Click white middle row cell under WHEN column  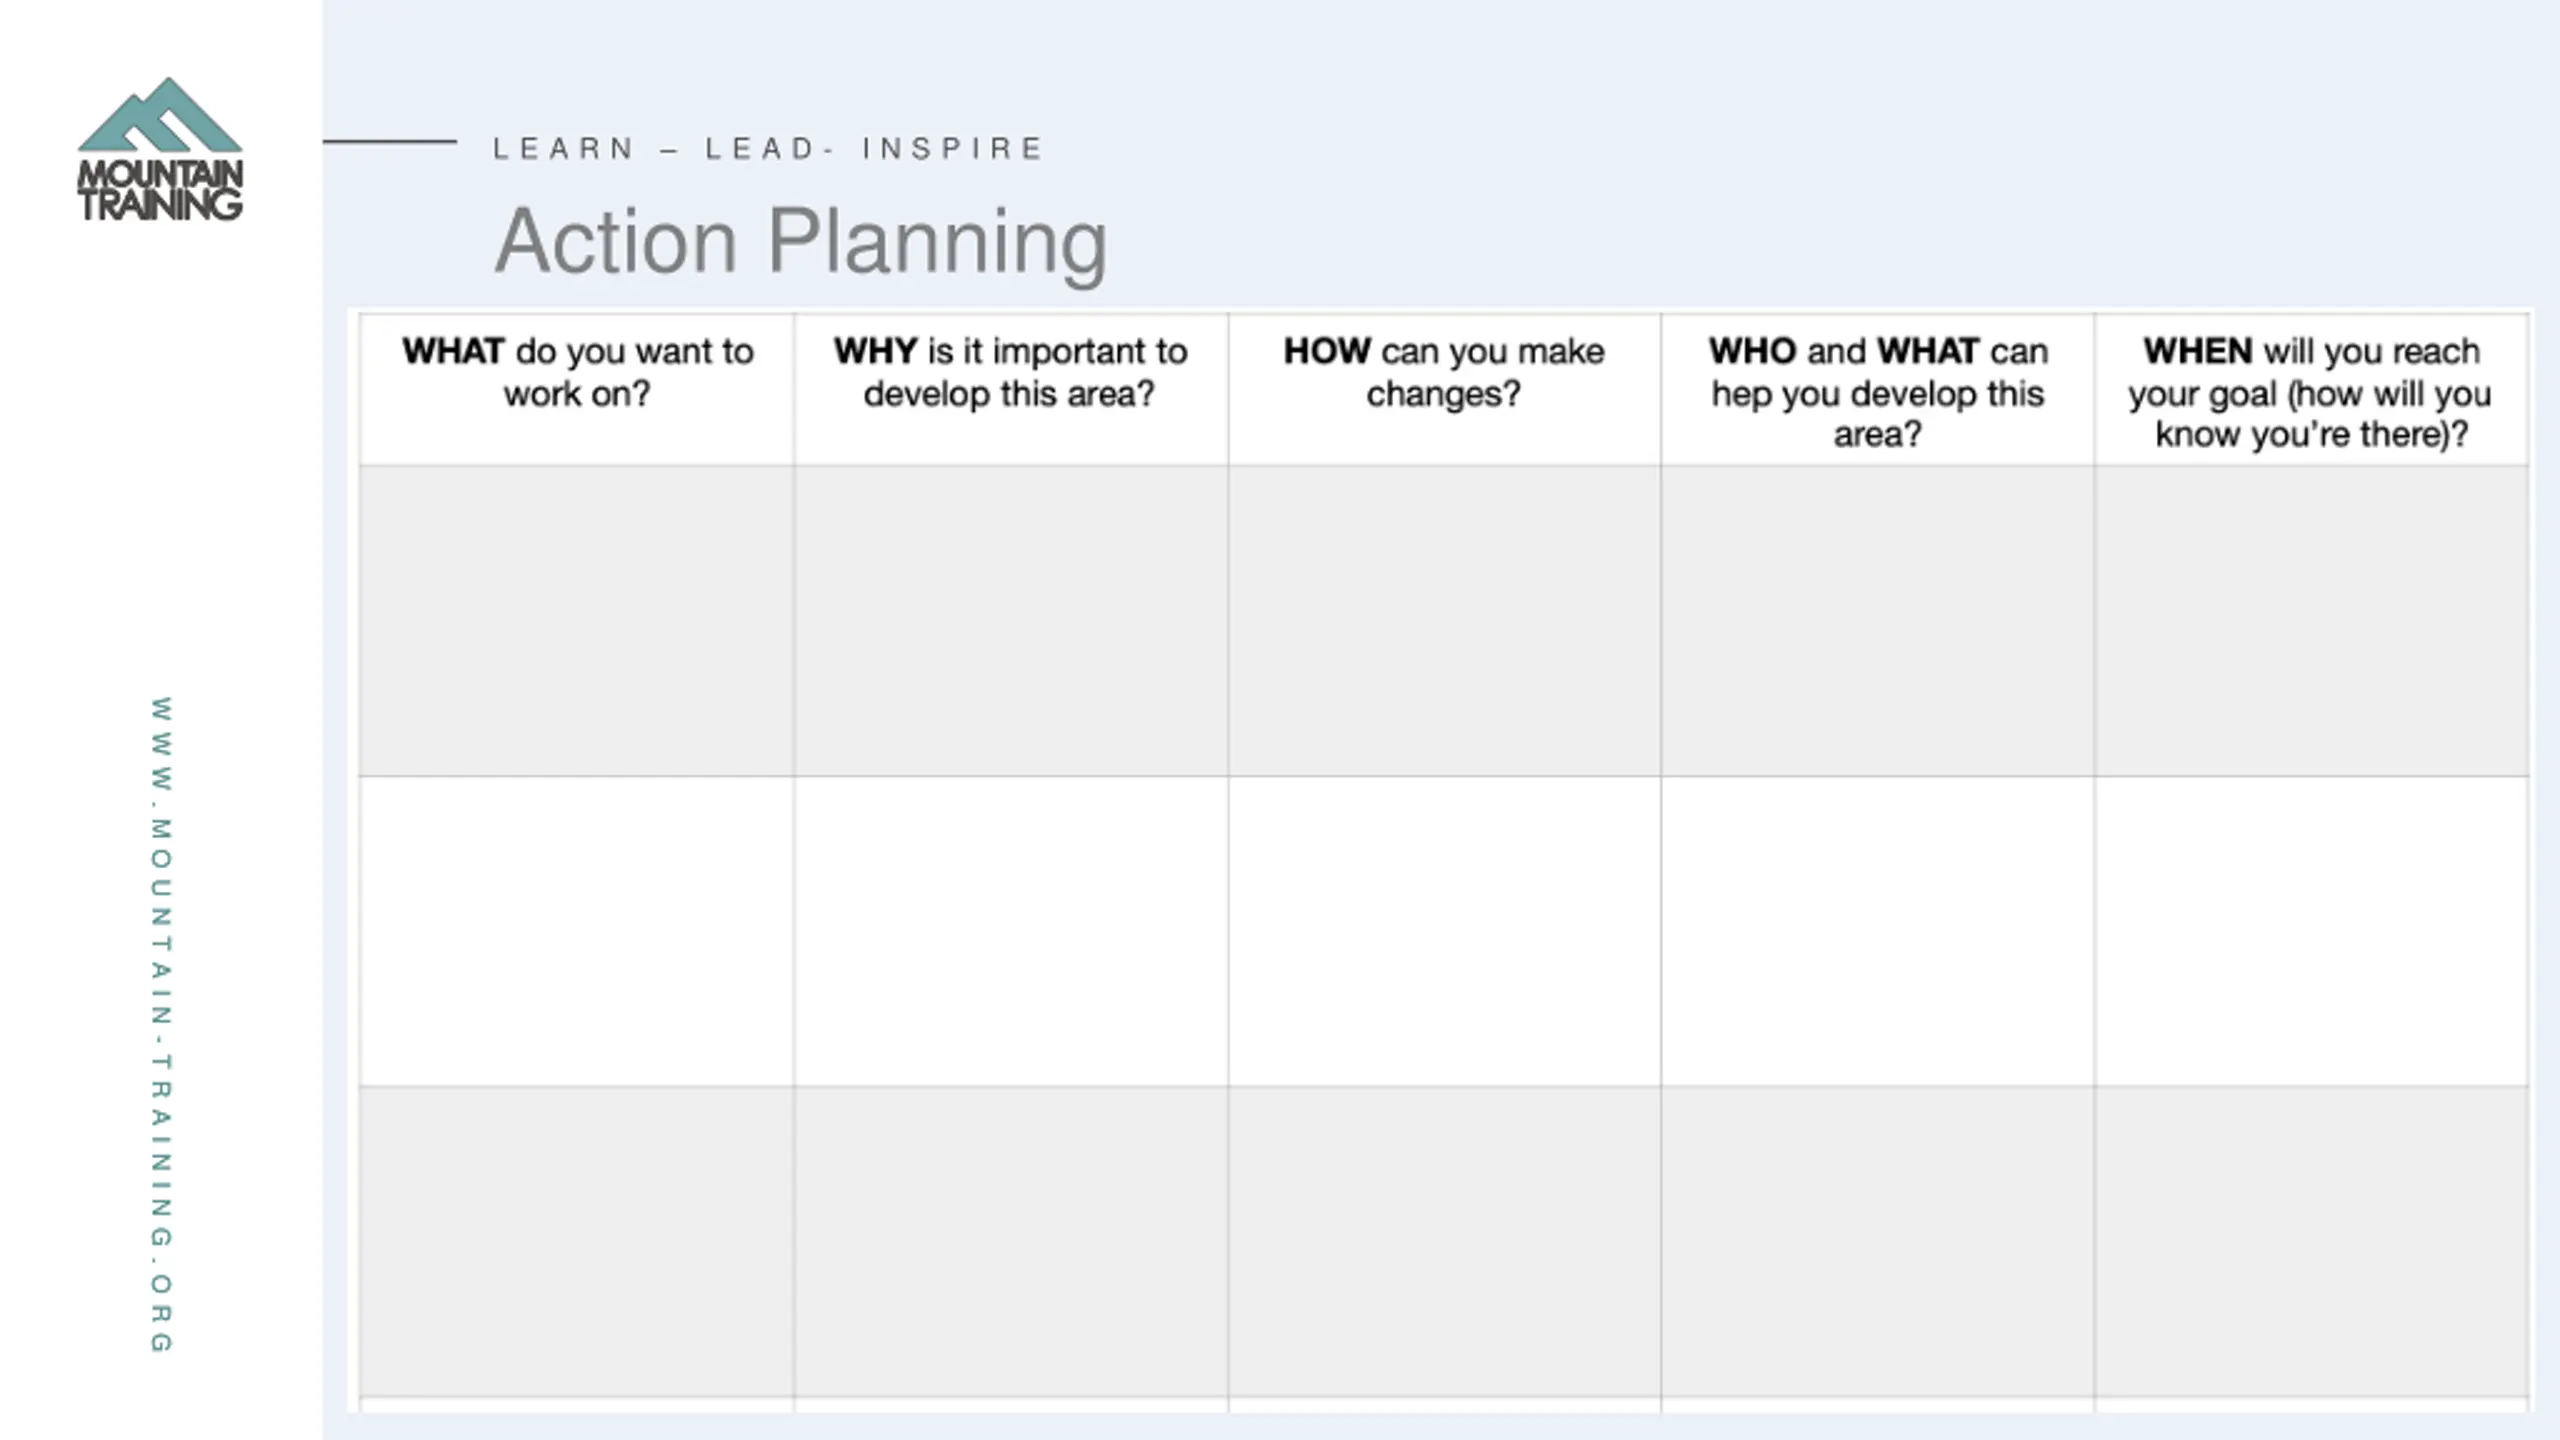[x=2311, y=931]
